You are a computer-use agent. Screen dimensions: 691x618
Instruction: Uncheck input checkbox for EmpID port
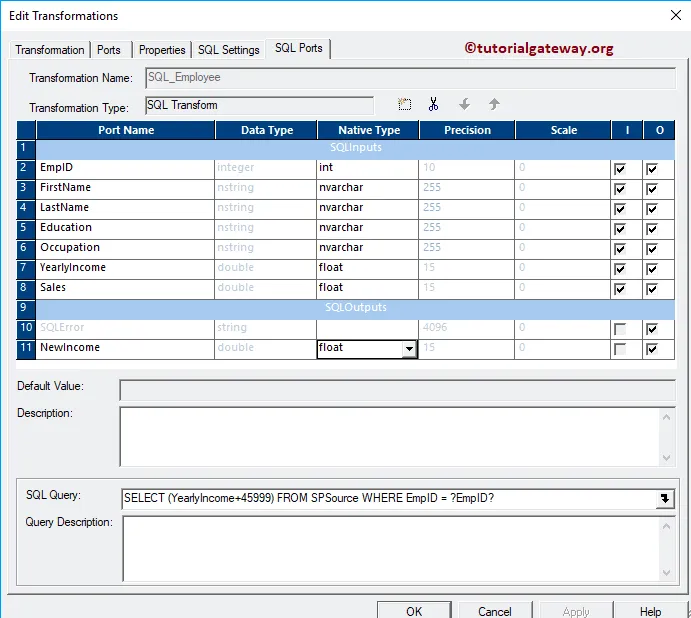pyautogui.click(x=620, y=169)
